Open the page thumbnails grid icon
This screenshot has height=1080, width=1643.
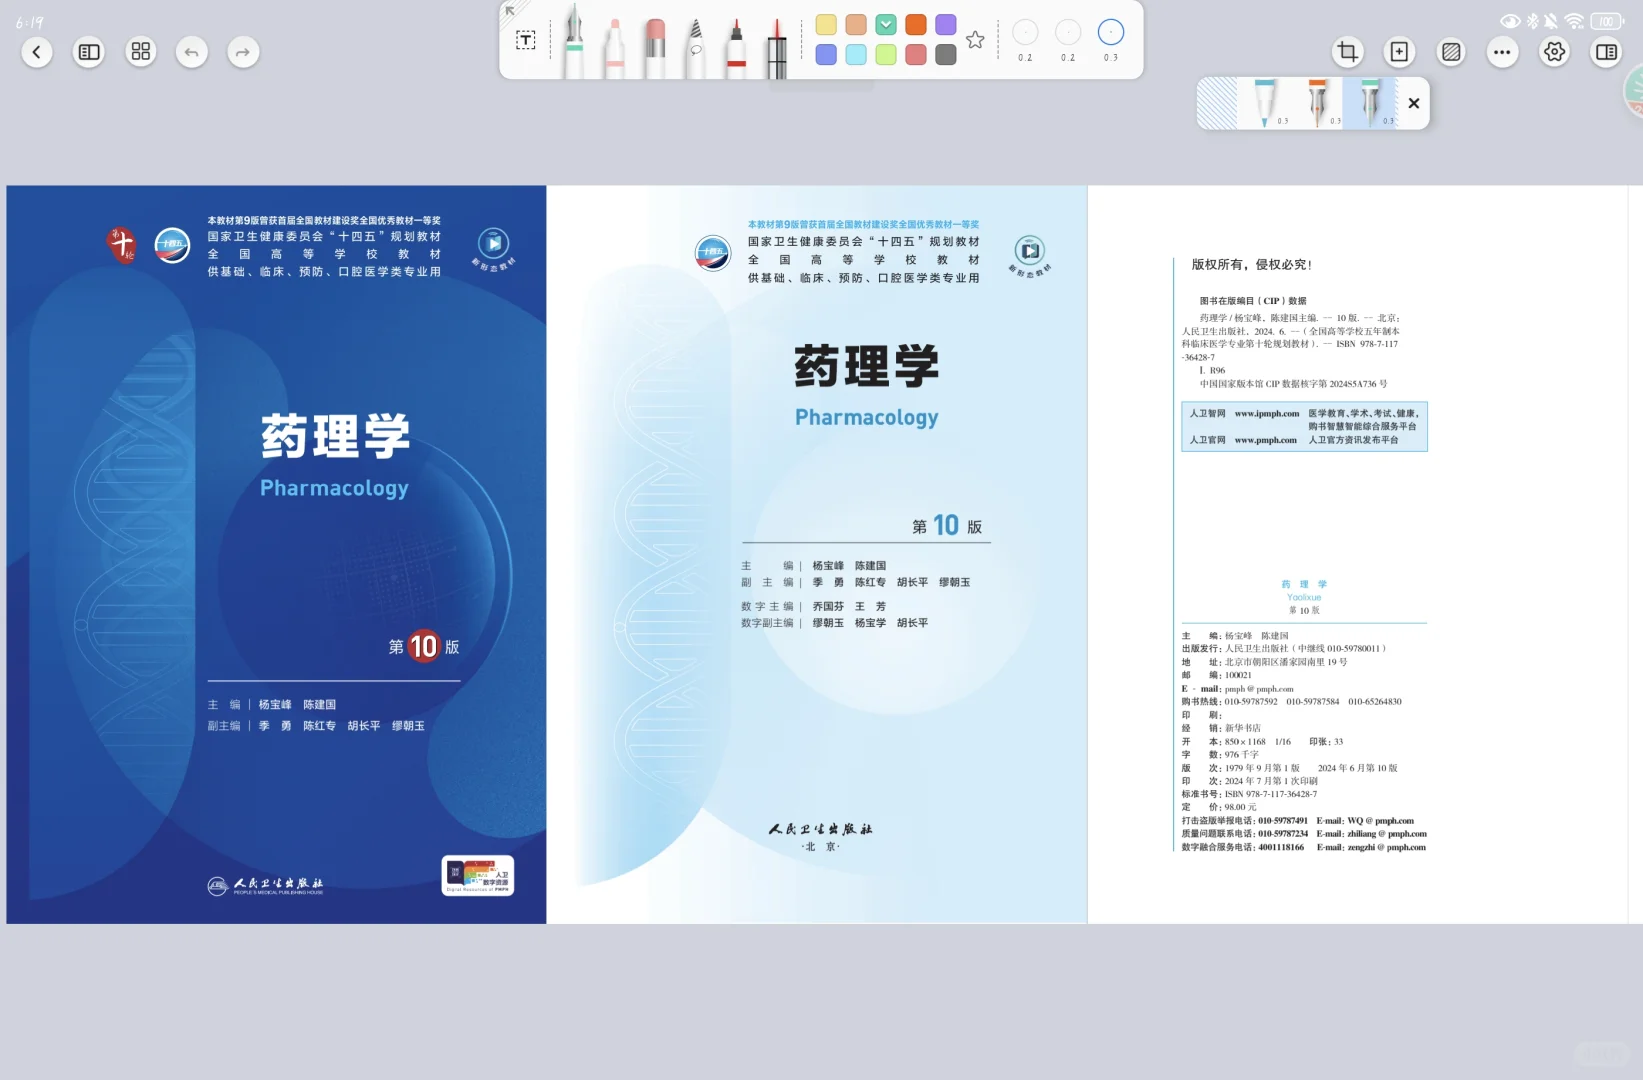[x=141, y=52]
